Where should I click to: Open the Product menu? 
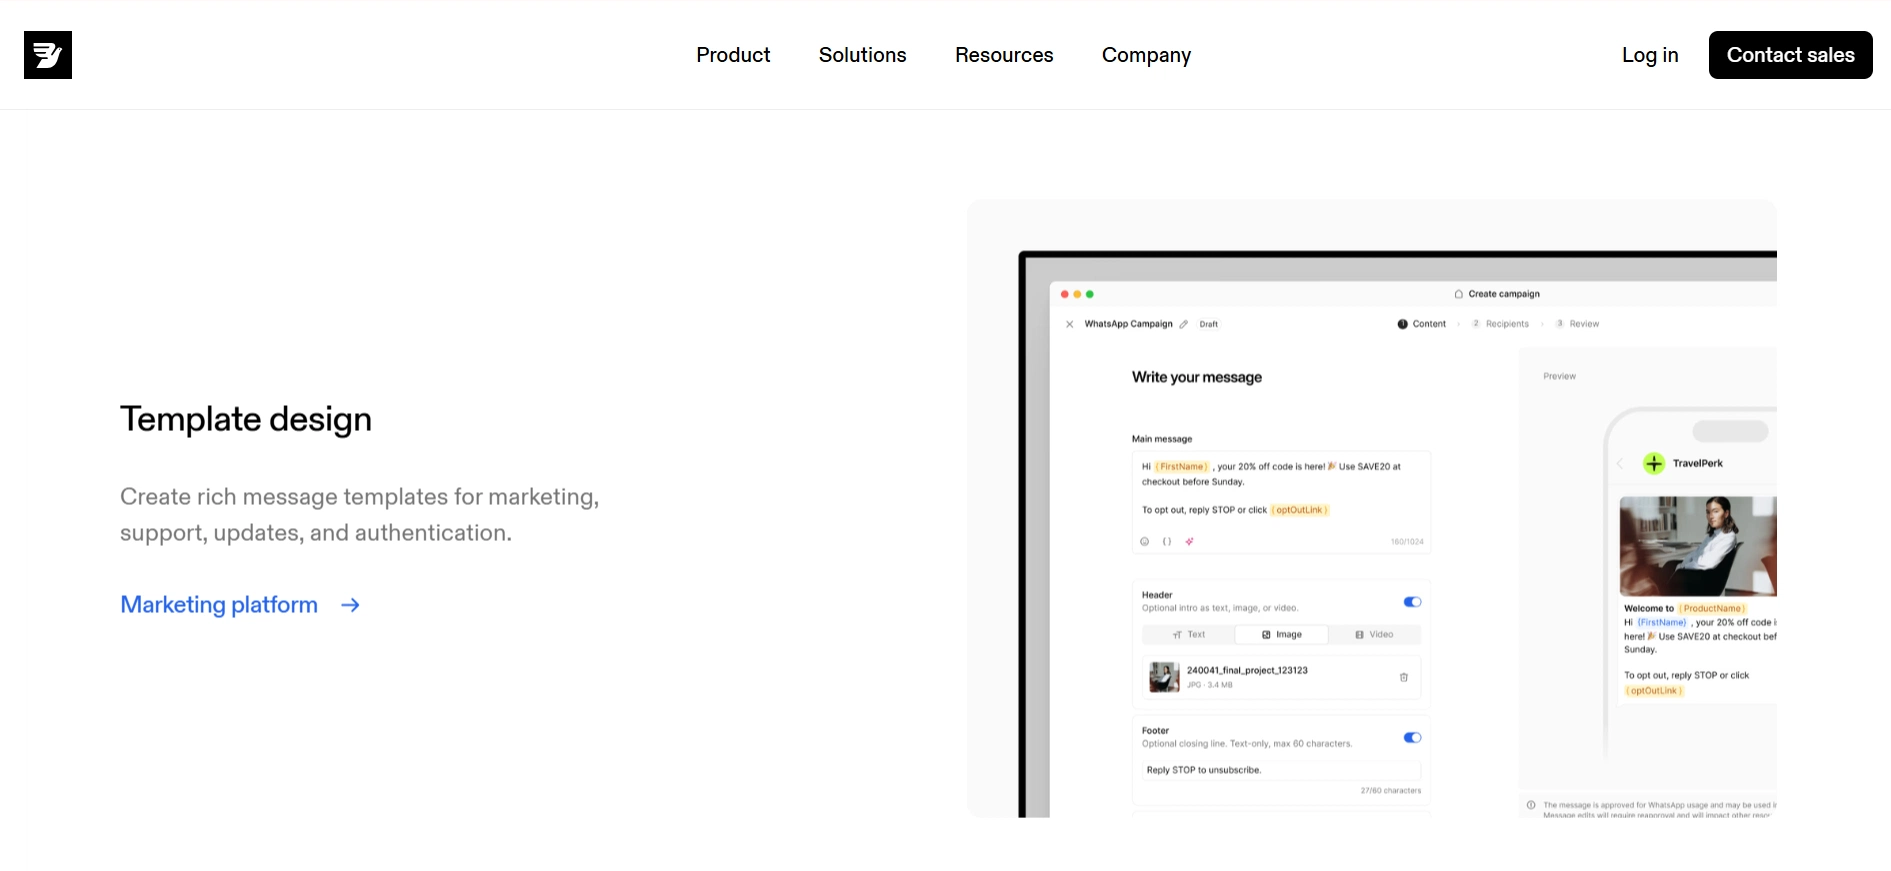pyautogui.click(x=733, y=55)
